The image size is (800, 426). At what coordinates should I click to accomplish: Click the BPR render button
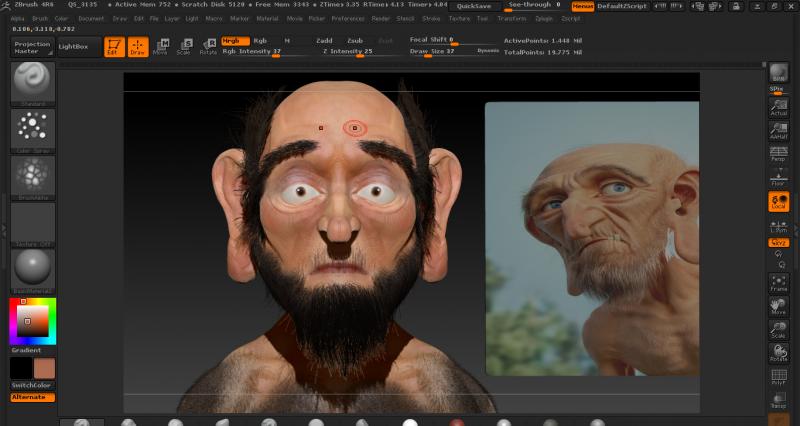pyautogui.click(x=779, y=72)
